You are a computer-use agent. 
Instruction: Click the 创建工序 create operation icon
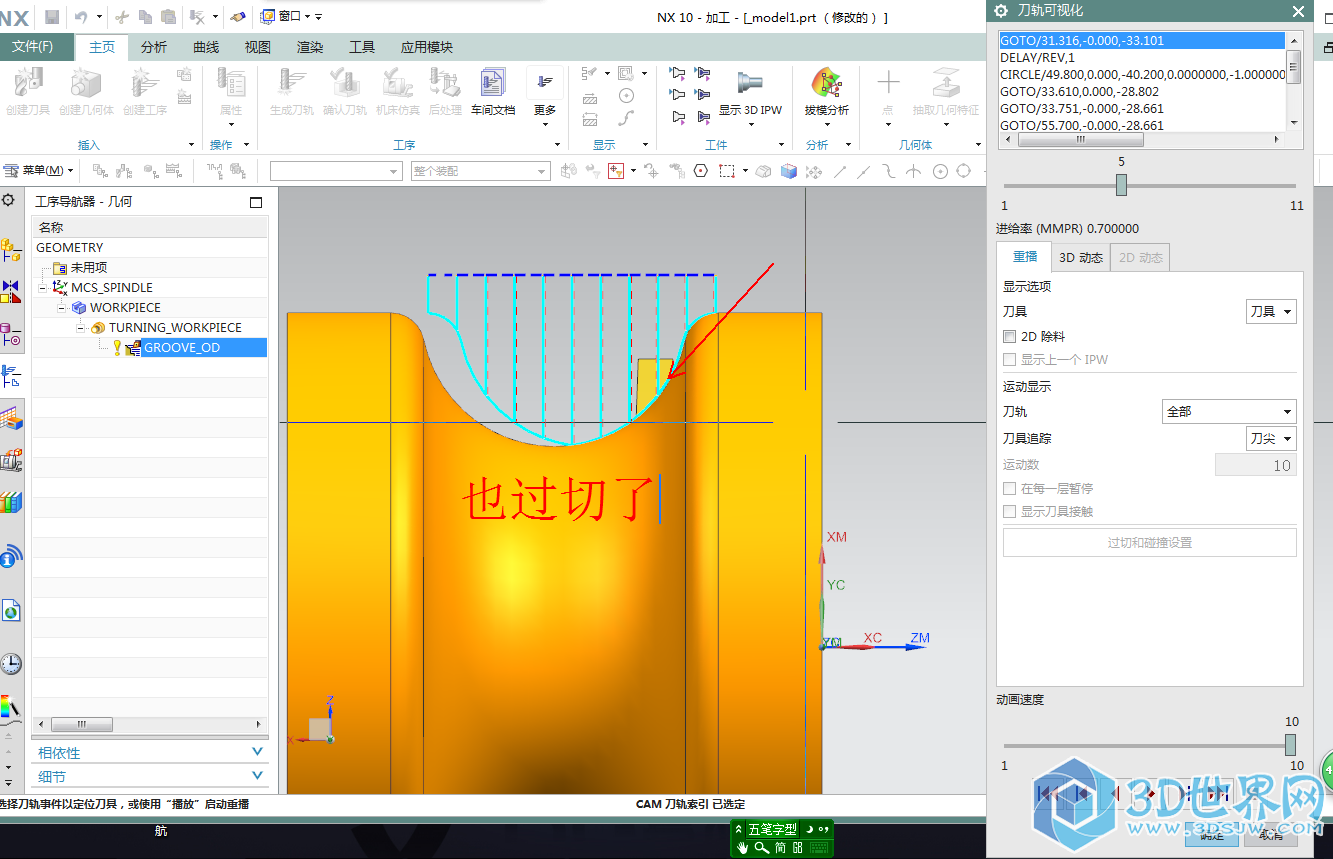tap(145, 92)
